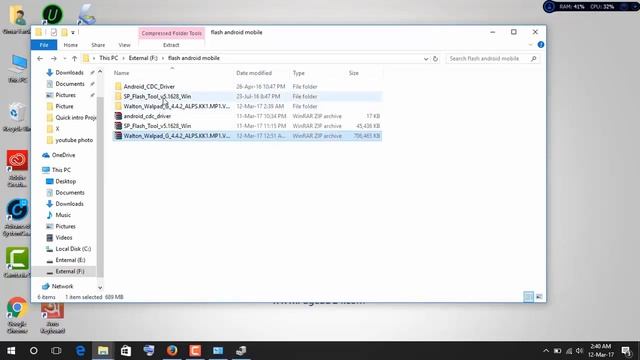Click New folder quick access icon
640x360 pixels.
tap(64, 32)
